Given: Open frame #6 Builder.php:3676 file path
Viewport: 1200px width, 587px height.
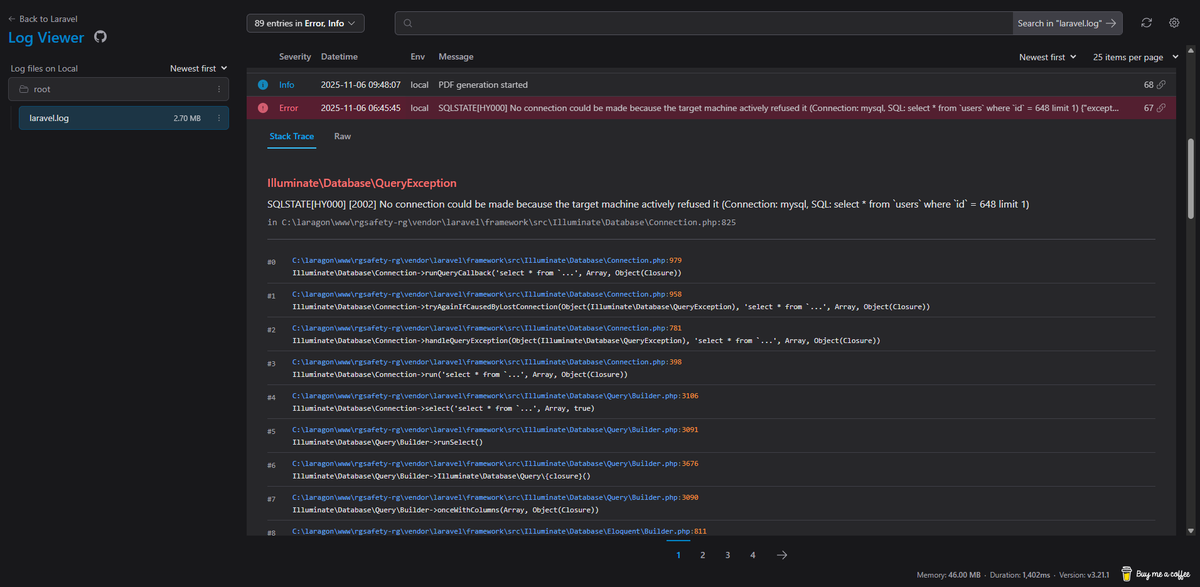Looking at the screenshot, I should (495, 464).
